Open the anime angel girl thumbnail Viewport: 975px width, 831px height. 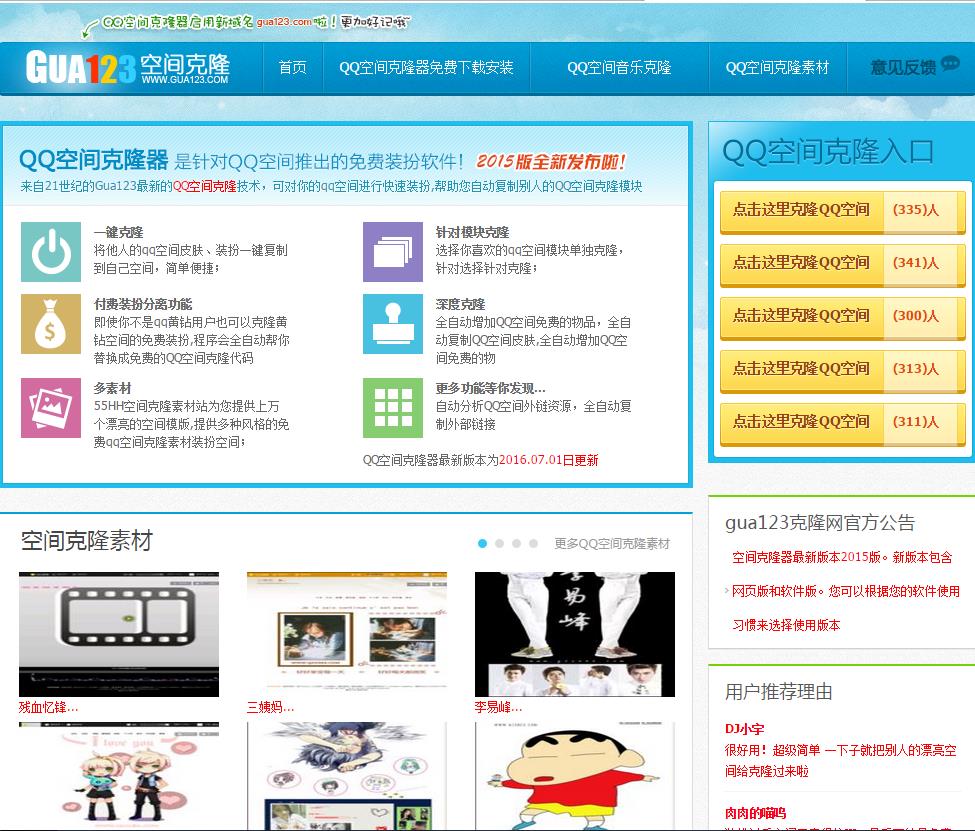(x=347, y=776)
